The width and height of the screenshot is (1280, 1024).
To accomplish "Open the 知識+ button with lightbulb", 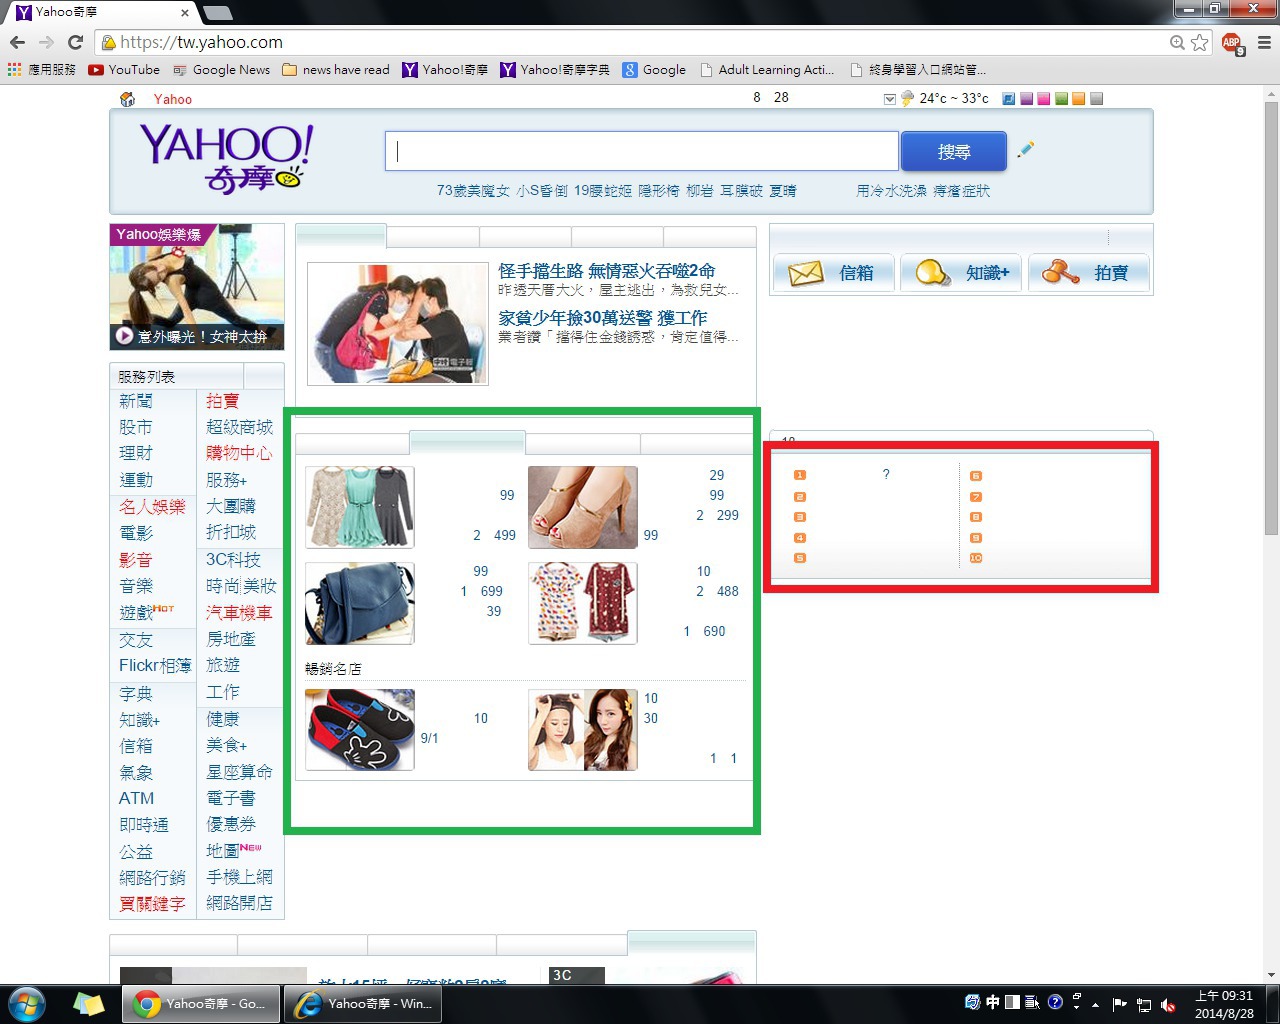I will [961, 272].
